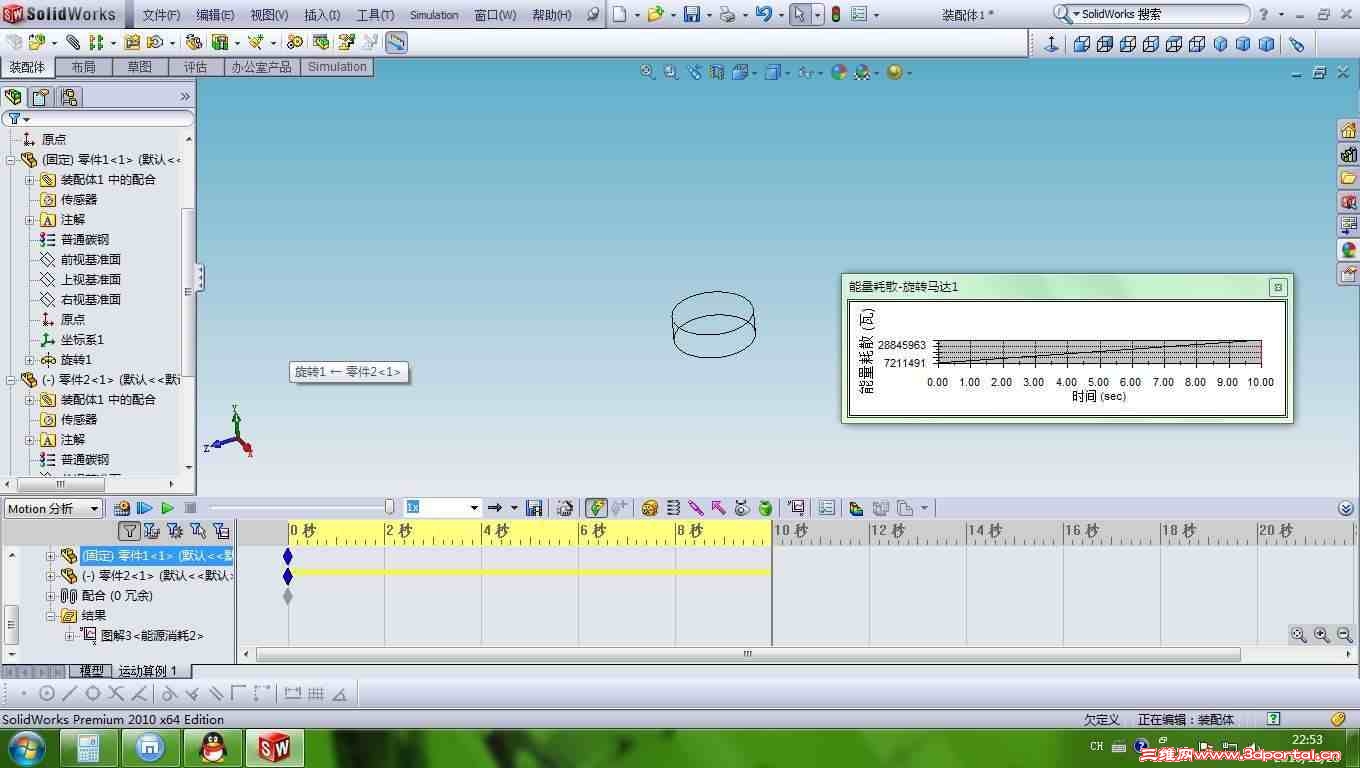
Task: Click the Rebuild traffic light icon
Action: point(836,14)
